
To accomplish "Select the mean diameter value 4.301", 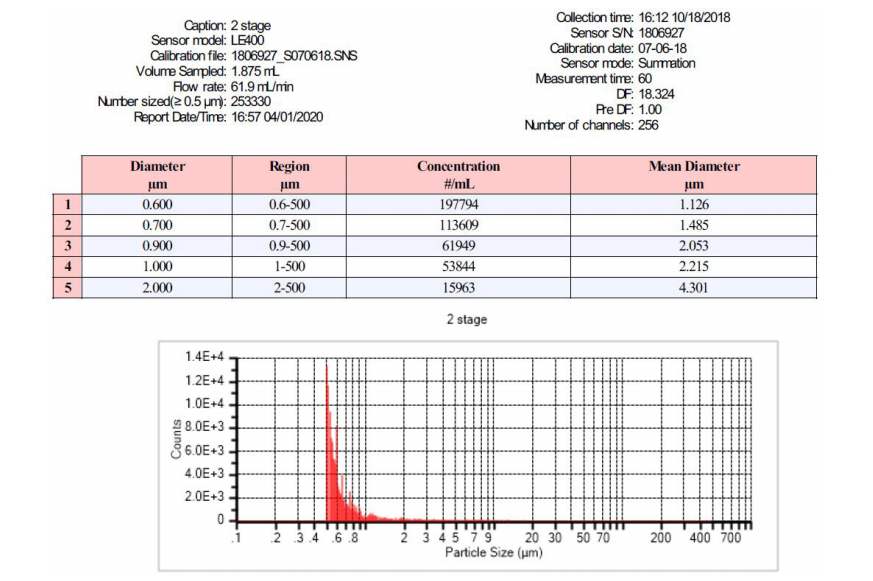I will click(693, 288).
